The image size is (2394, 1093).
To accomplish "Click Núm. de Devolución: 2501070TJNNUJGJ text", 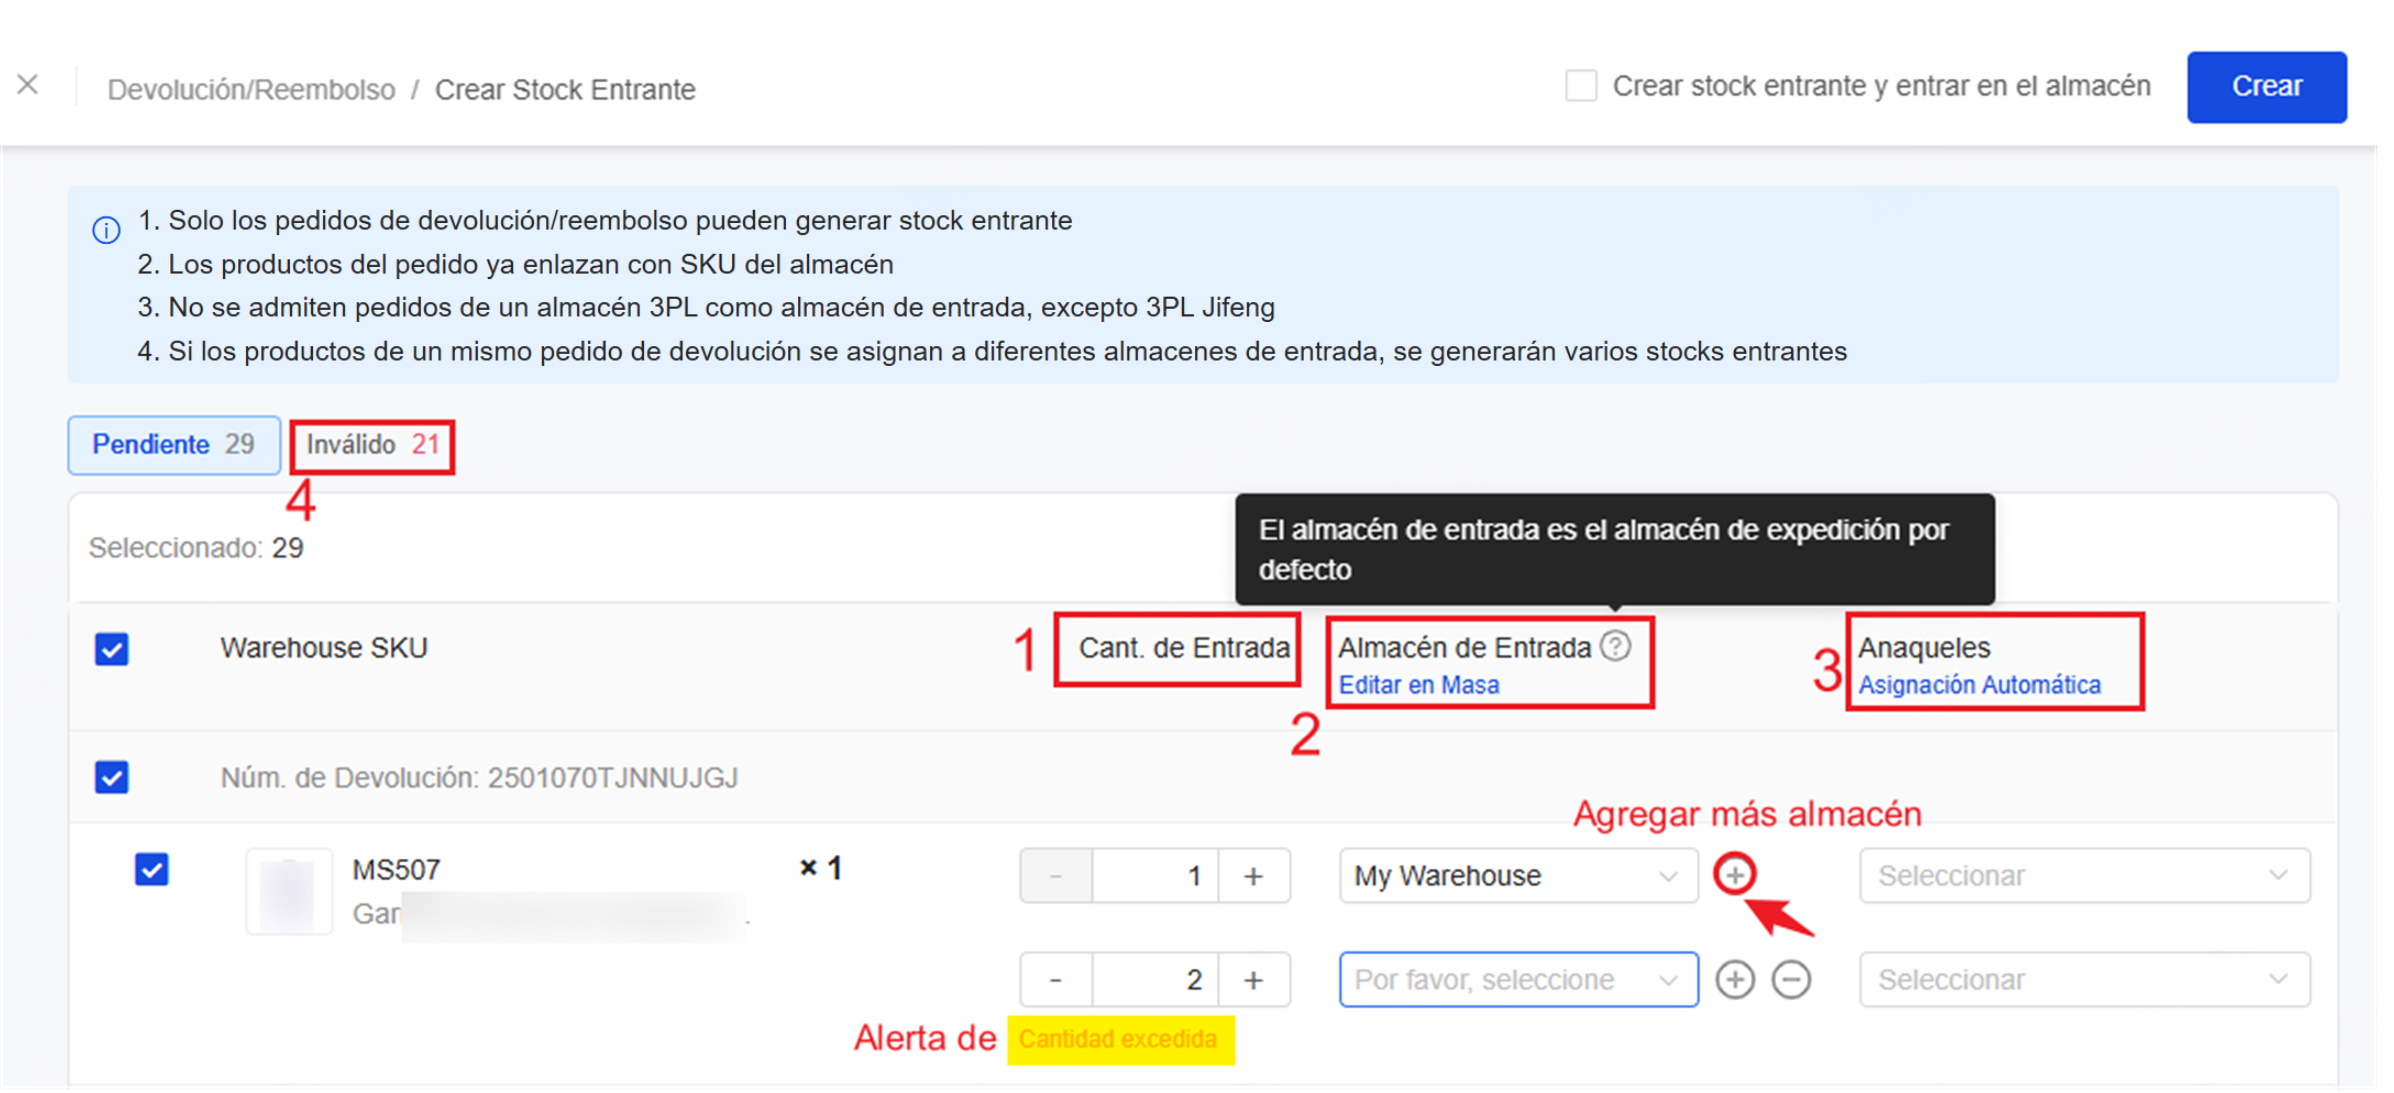I will [x=479, y=778].
